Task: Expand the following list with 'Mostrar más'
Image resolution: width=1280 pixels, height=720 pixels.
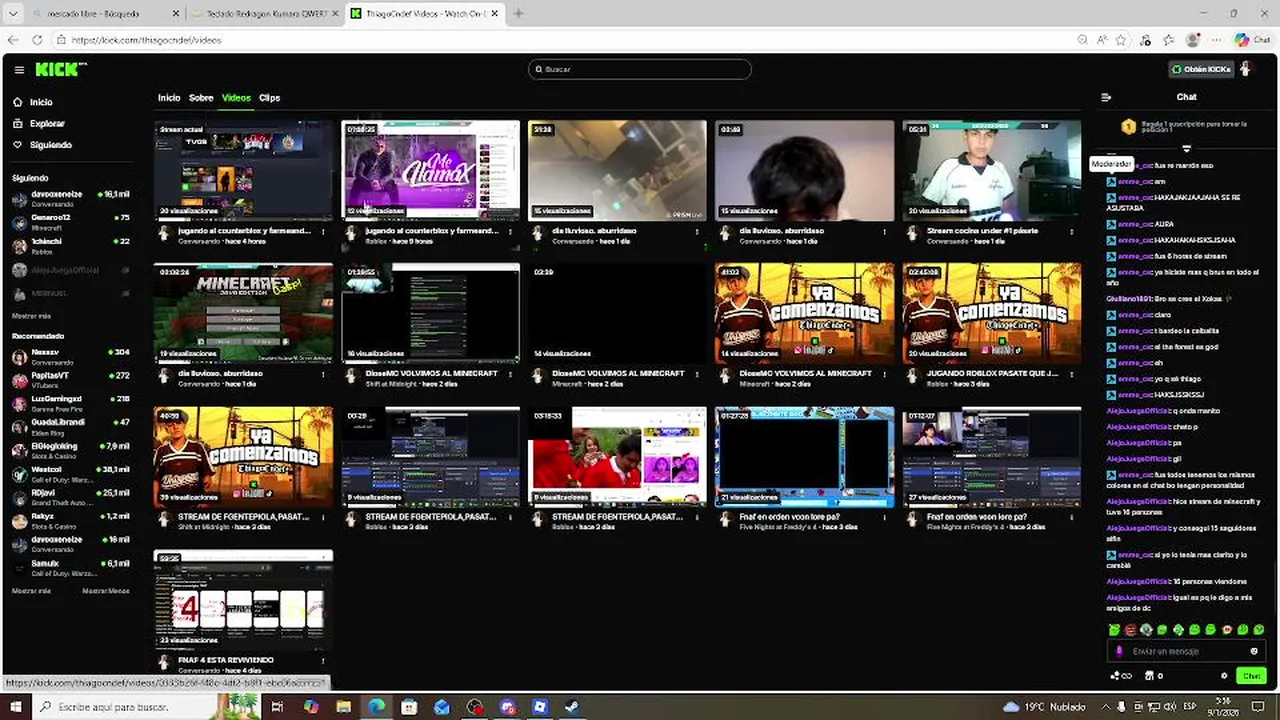Action: tap(31, 316)
